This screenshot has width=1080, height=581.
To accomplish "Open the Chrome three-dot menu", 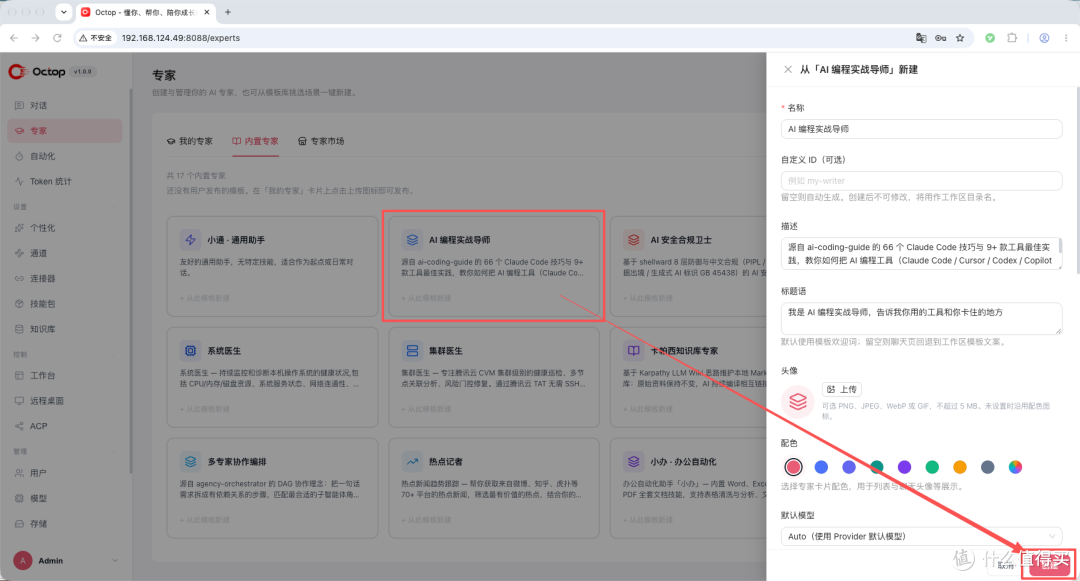I will click(1067, 38).
